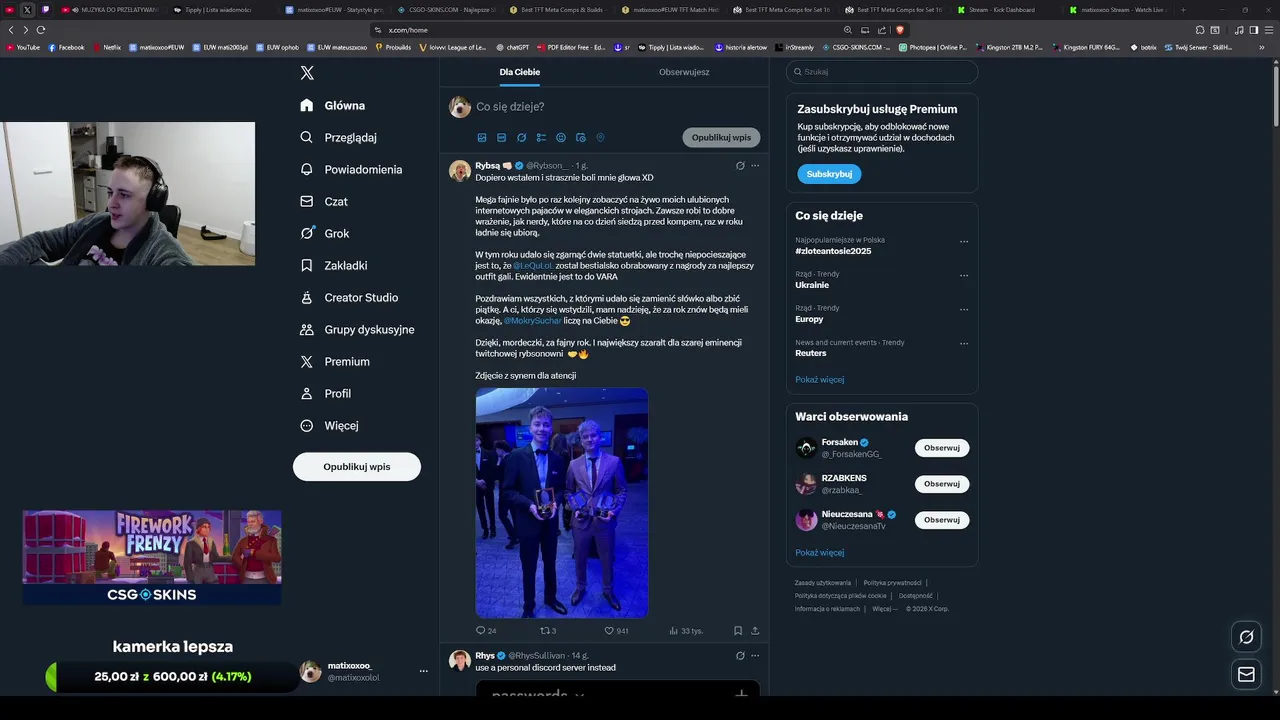The height and width of the screenshot is (720, 1280).
Task: Click the sidebar Opublikuj wpis button
Action: click(x=357, y=467)
